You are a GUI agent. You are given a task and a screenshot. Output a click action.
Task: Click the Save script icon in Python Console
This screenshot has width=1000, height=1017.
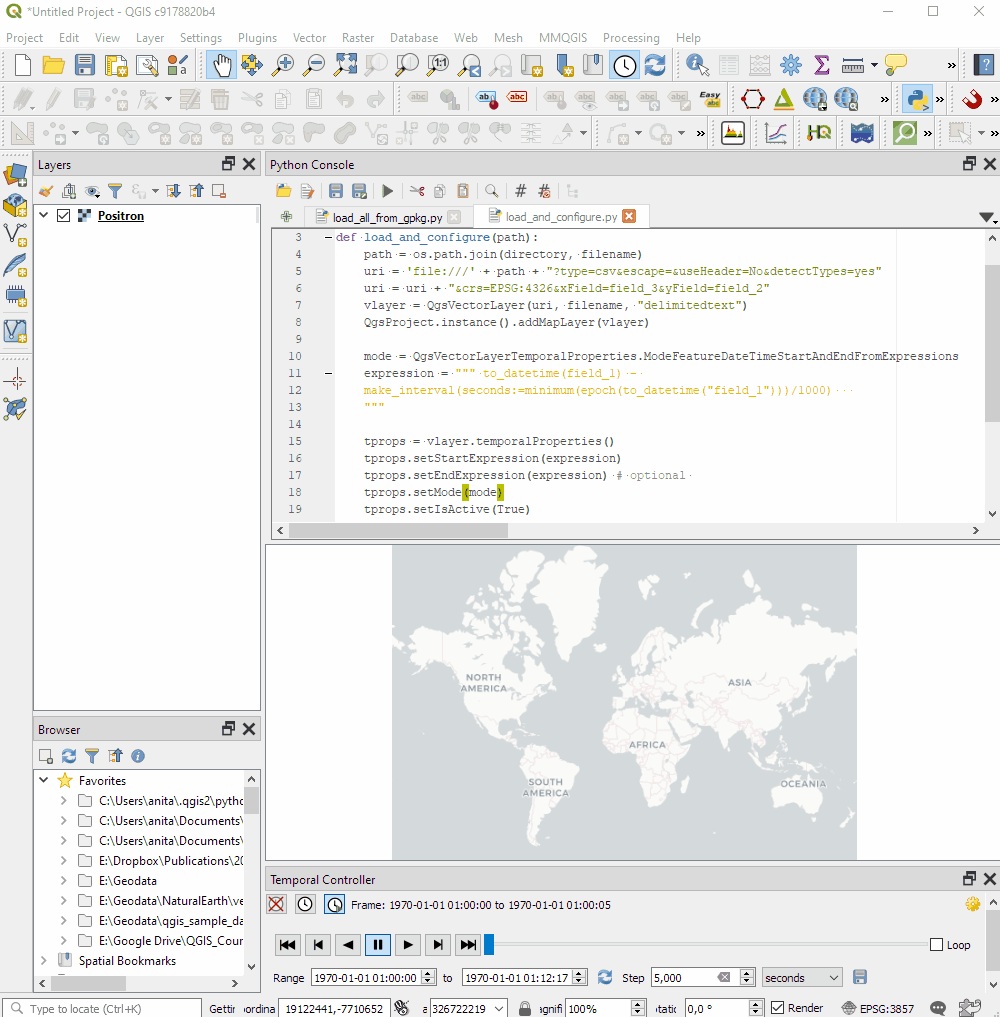click(x=335, y=191)
